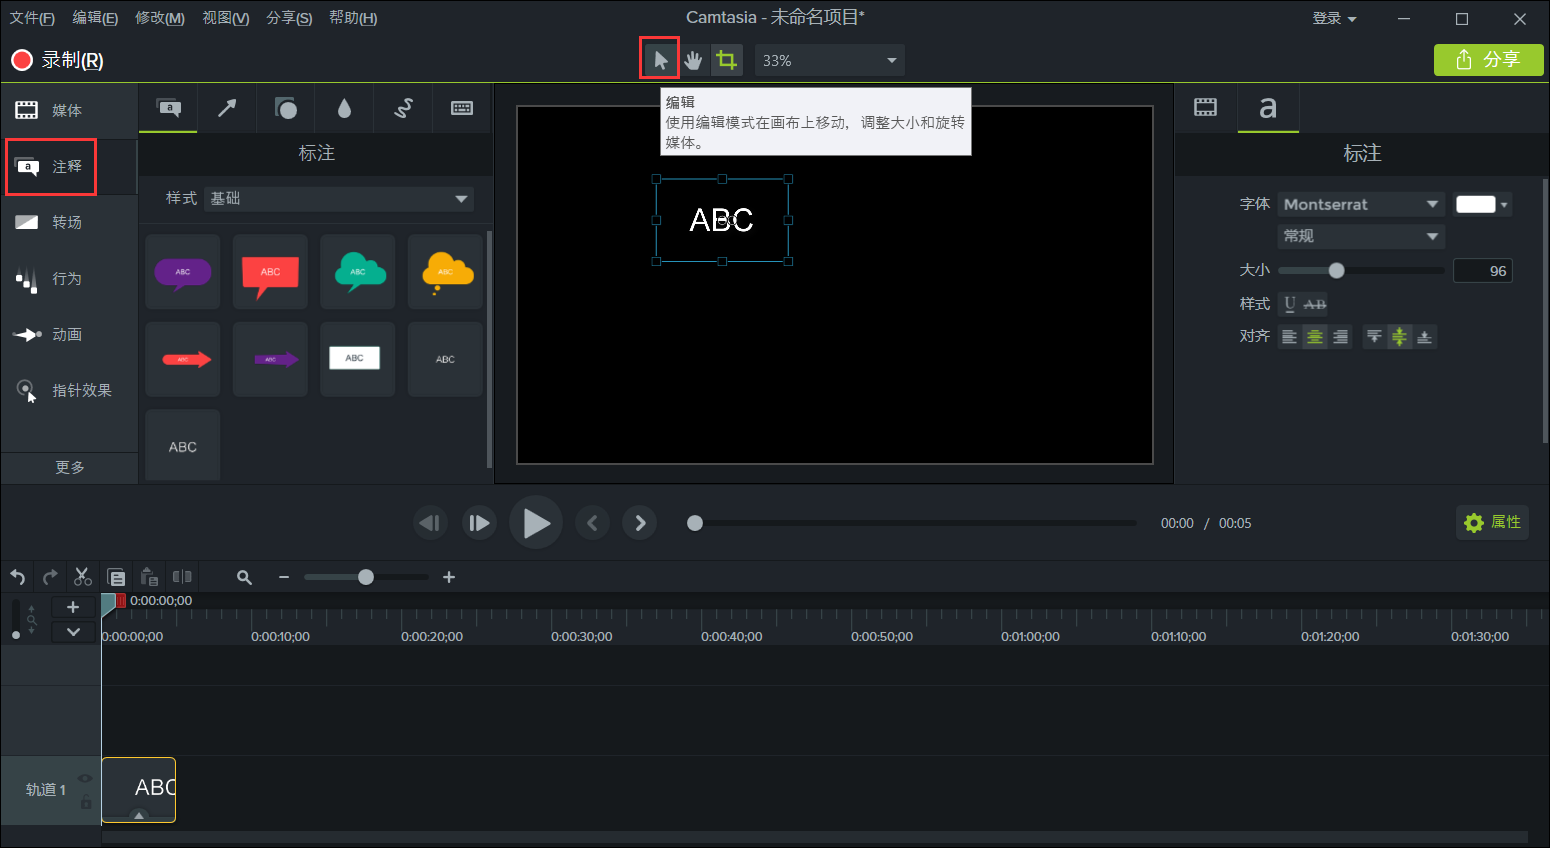Viewport: 1550px width, 848px height.
Task: Open the blur and highlight annotation tab
Action: pyautogui.click(x=344, y=108)
